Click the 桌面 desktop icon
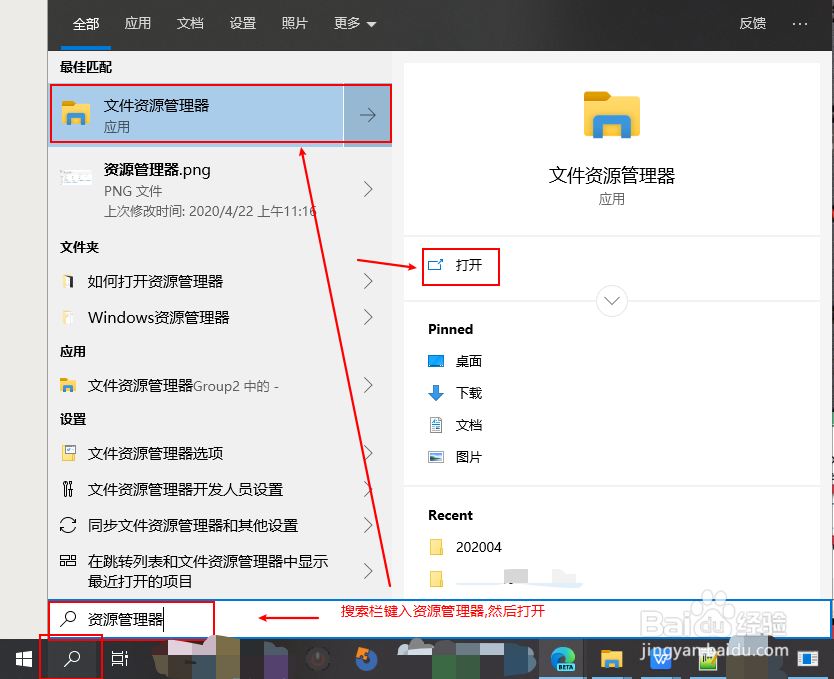Image resolution: width=834 pixels, height=679 pixels. pos(436,362)
